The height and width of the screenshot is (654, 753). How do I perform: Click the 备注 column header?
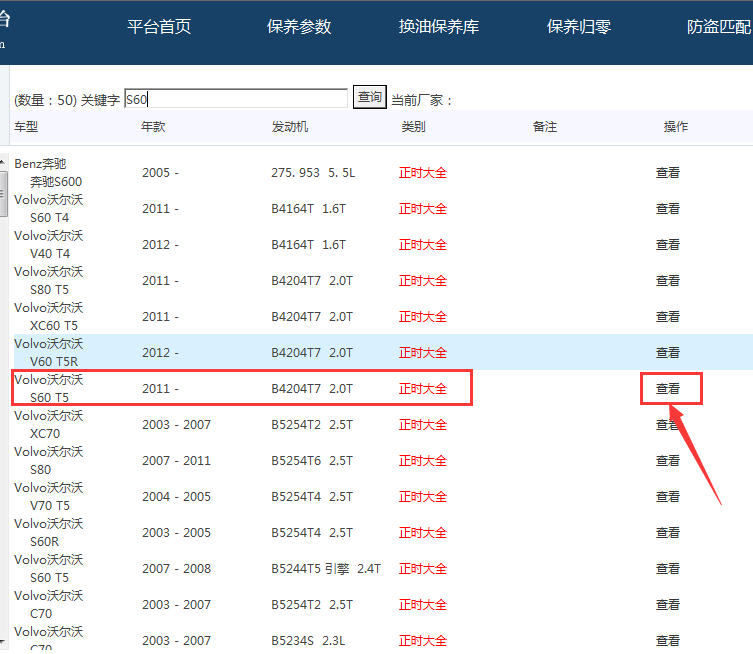click(545, 127)
